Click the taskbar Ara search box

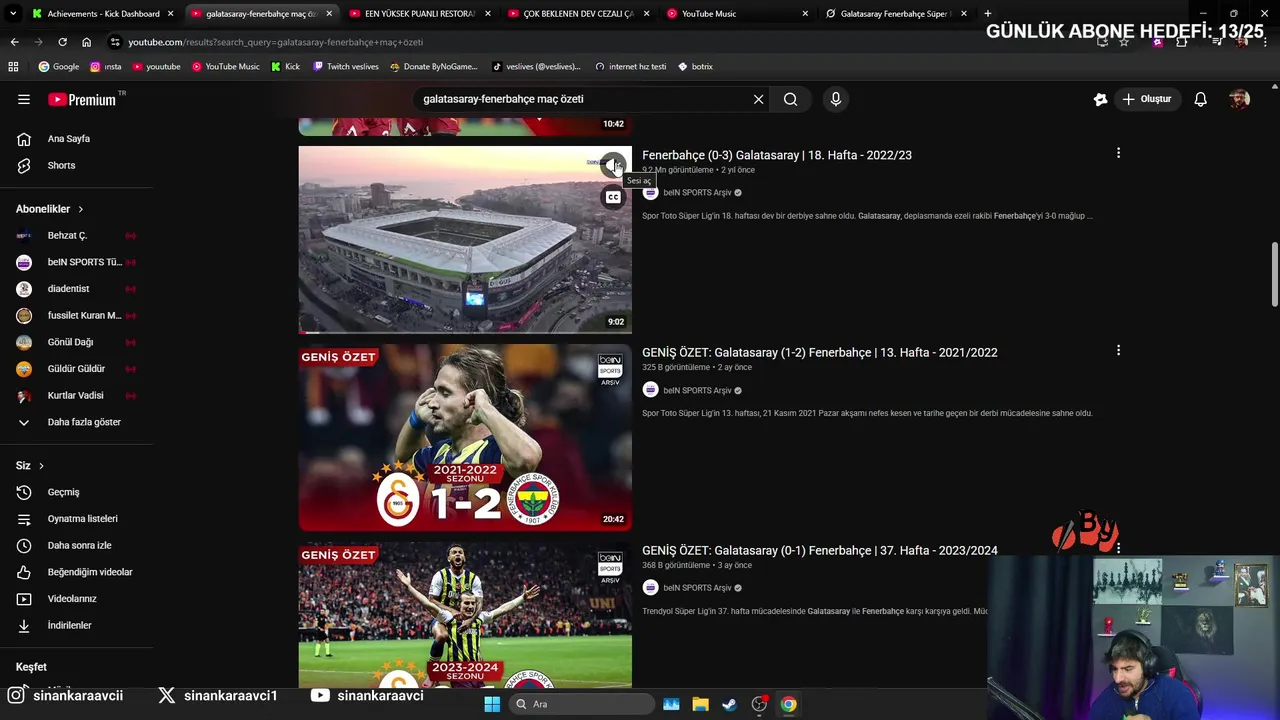pyautogui.click(x=580, y=704)
